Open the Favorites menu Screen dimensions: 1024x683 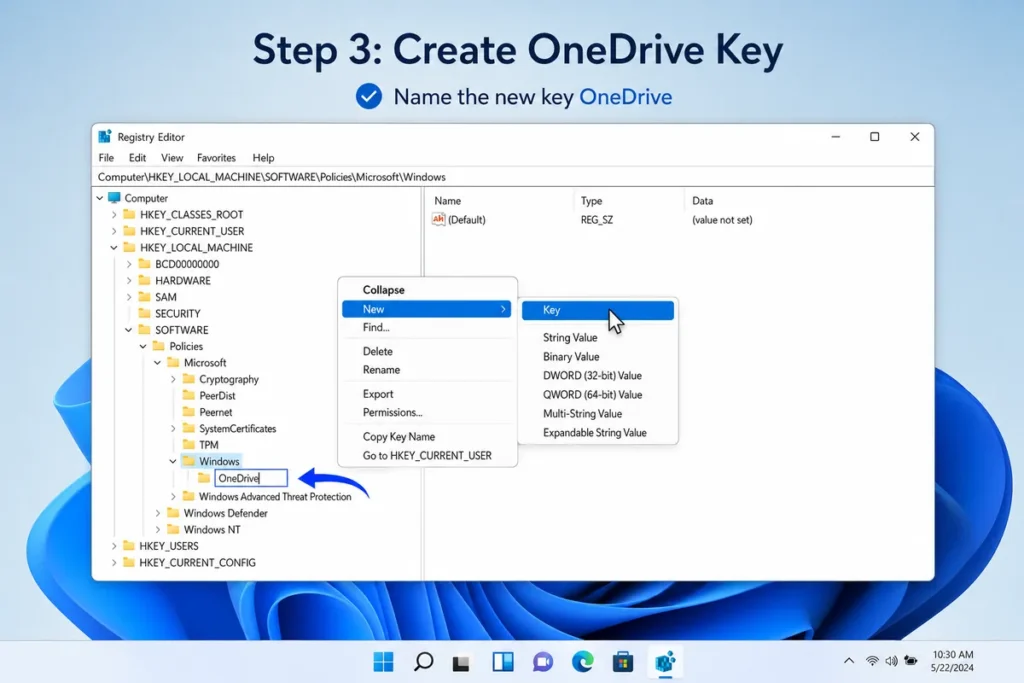216,157
